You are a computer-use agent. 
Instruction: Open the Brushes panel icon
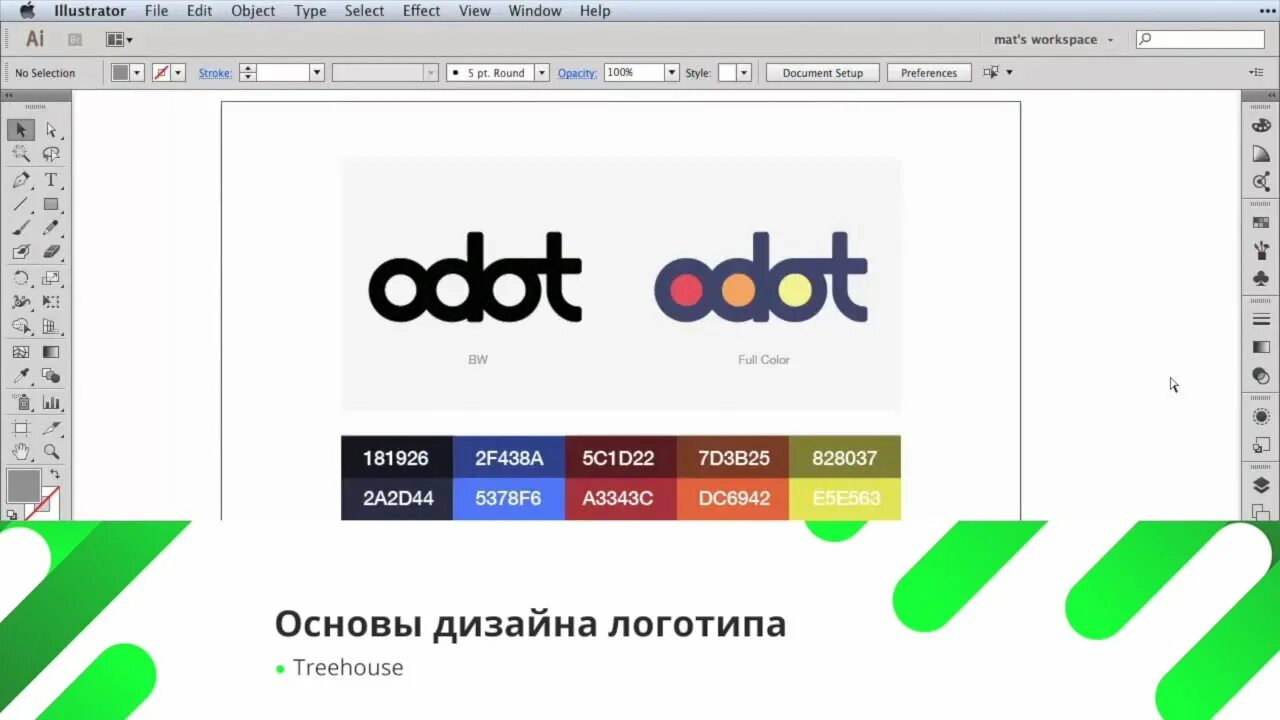[x=1261, y=250]
